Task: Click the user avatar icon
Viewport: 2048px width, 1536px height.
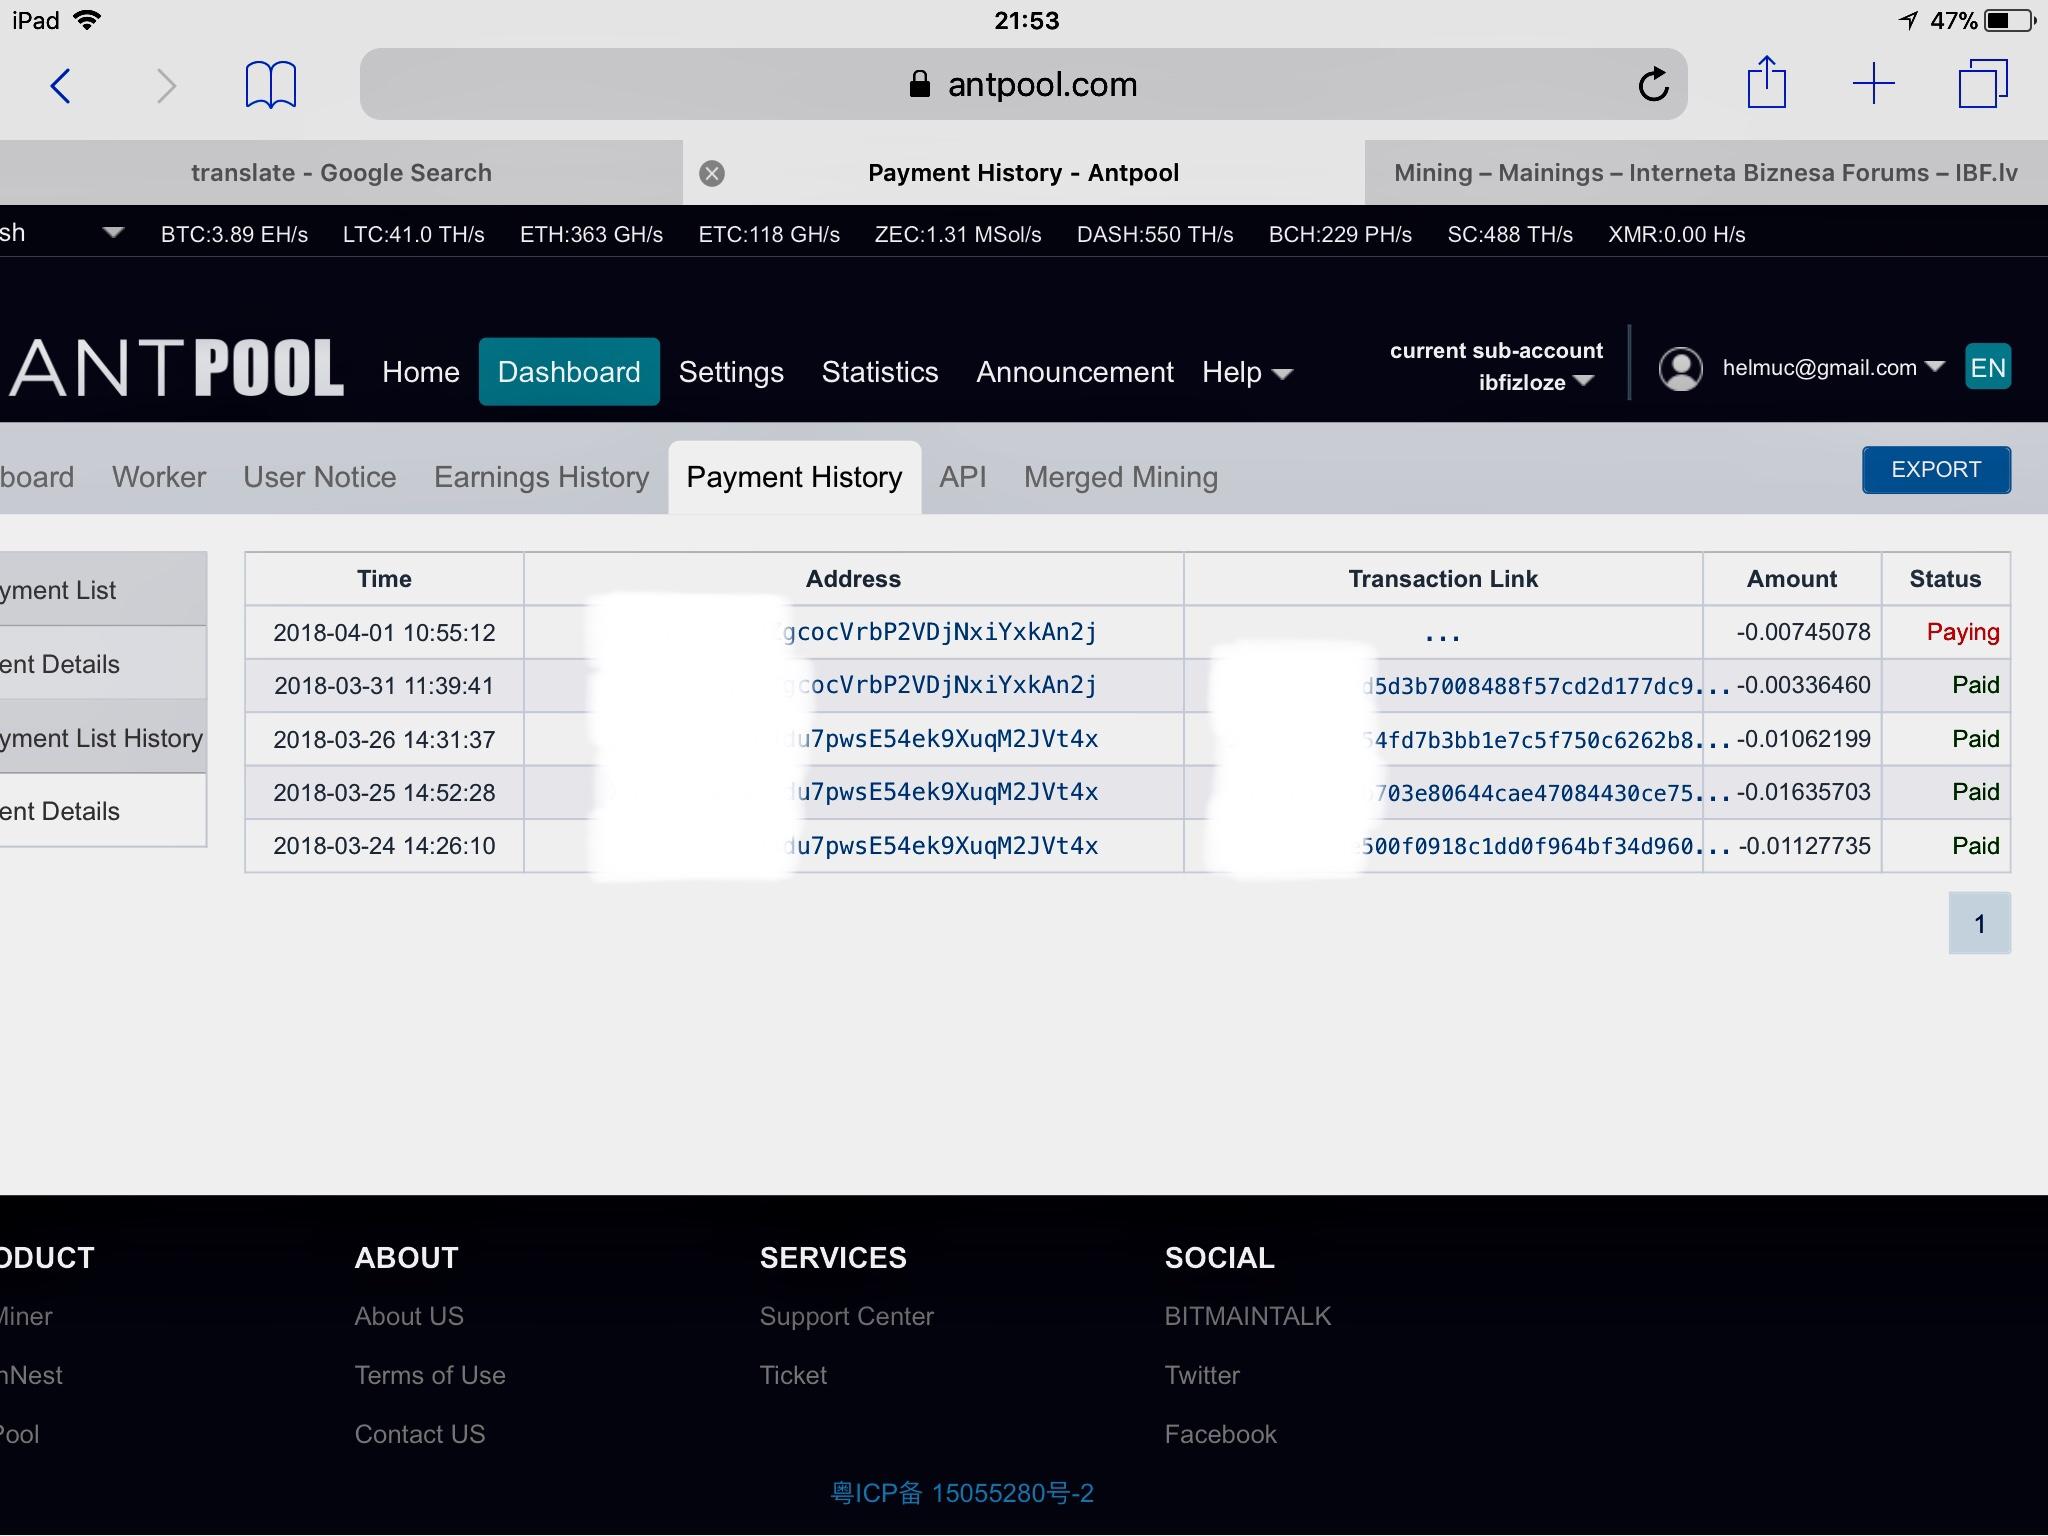Action: (x=1680, y=369)
